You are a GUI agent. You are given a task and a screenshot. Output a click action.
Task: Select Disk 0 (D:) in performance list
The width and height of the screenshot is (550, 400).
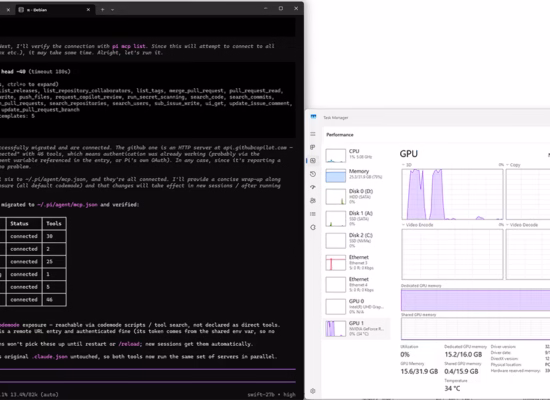click(x=357, y=196)
